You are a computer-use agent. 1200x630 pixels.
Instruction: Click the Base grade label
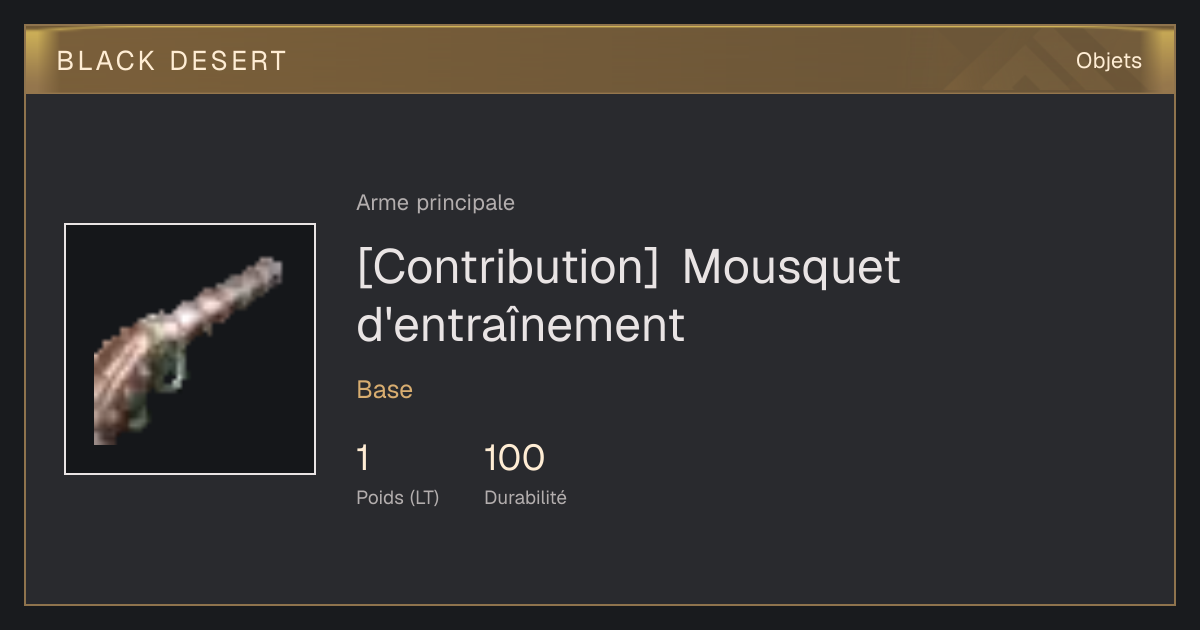(x=385, y=390)
